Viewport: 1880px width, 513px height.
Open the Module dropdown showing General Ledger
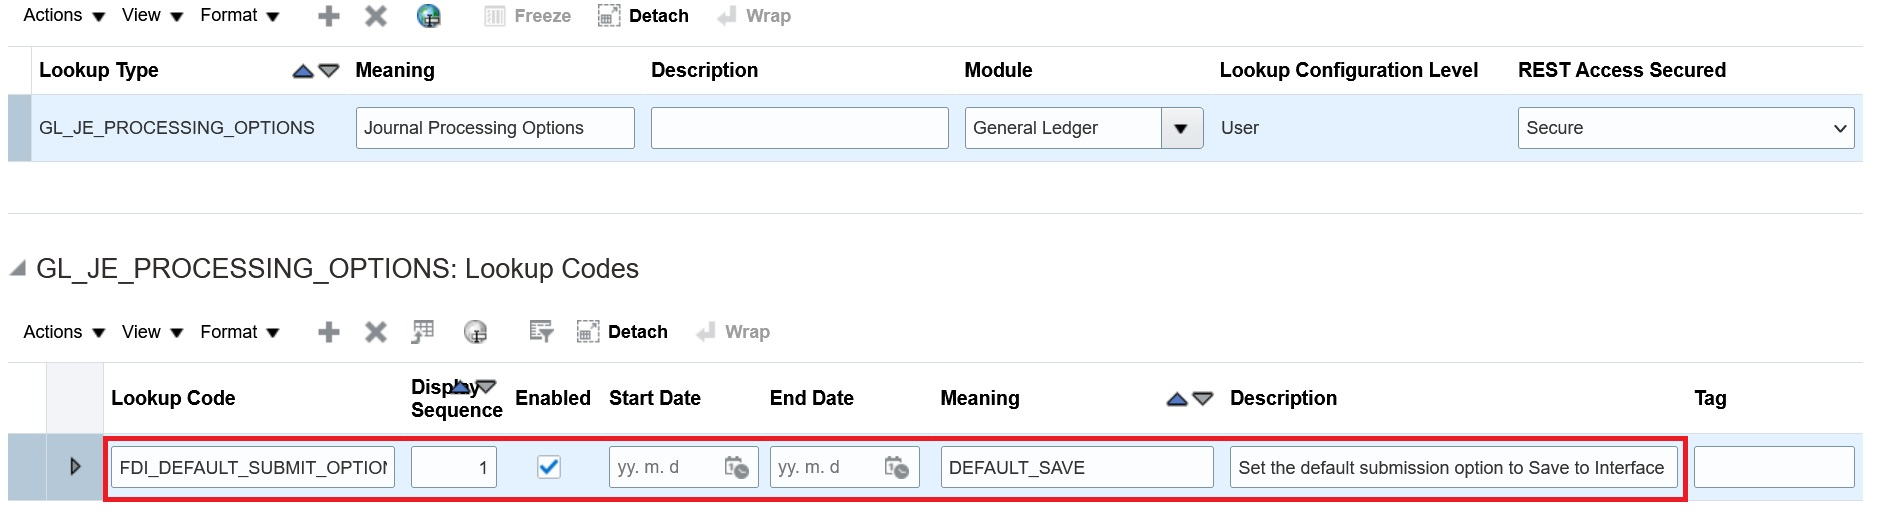click(x=1181, y=128)
